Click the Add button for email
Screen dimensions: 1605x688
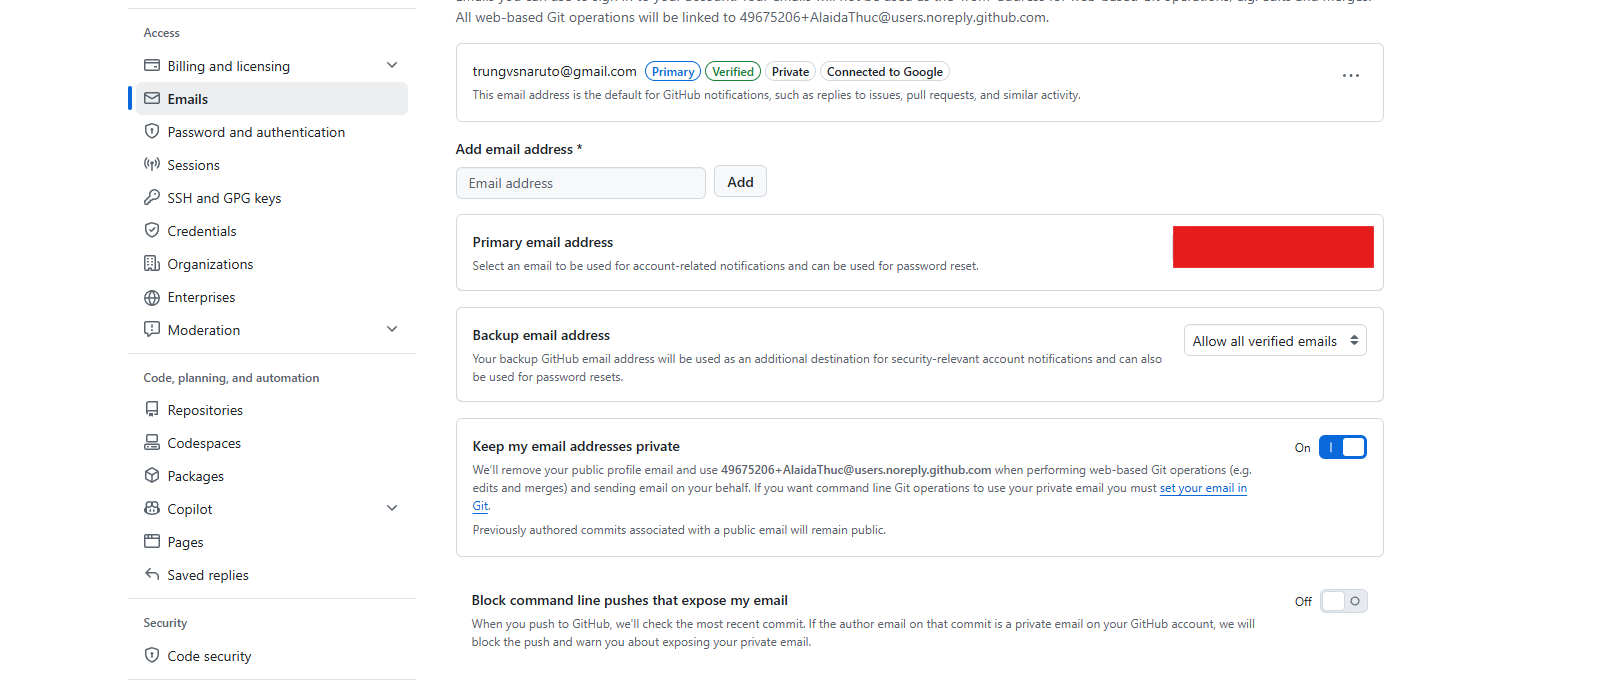tap(740, 182)
